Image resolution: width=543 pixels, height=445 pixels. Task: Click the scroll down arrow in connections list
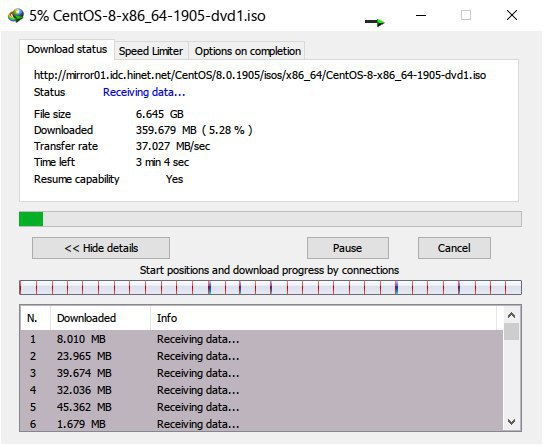point(511,422)
